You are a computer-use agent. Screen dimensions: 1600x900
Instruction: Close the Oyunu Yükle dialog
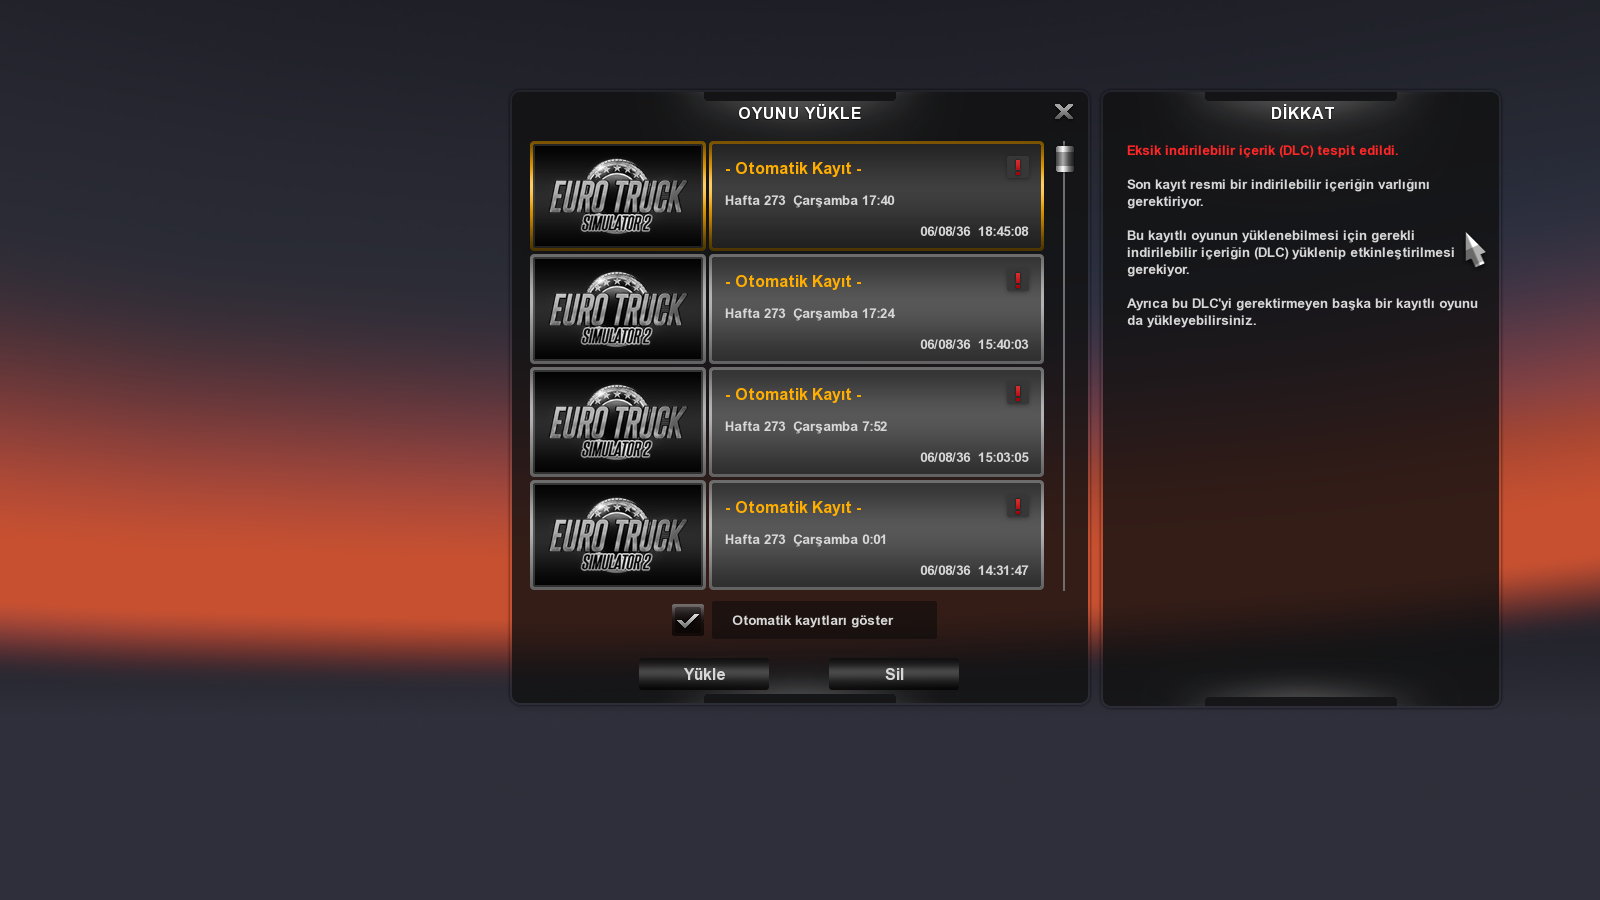pyautogui.click(x=1064, y=112)
